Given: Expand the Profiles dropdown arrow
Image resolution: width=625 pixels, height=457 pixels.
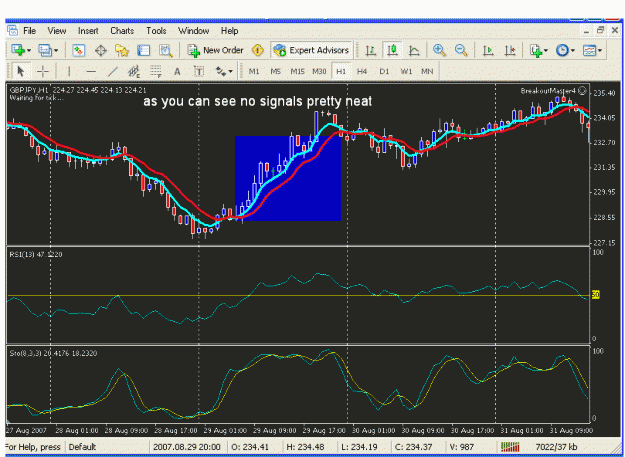Looking at the screenshot, I should pos(55,51).
